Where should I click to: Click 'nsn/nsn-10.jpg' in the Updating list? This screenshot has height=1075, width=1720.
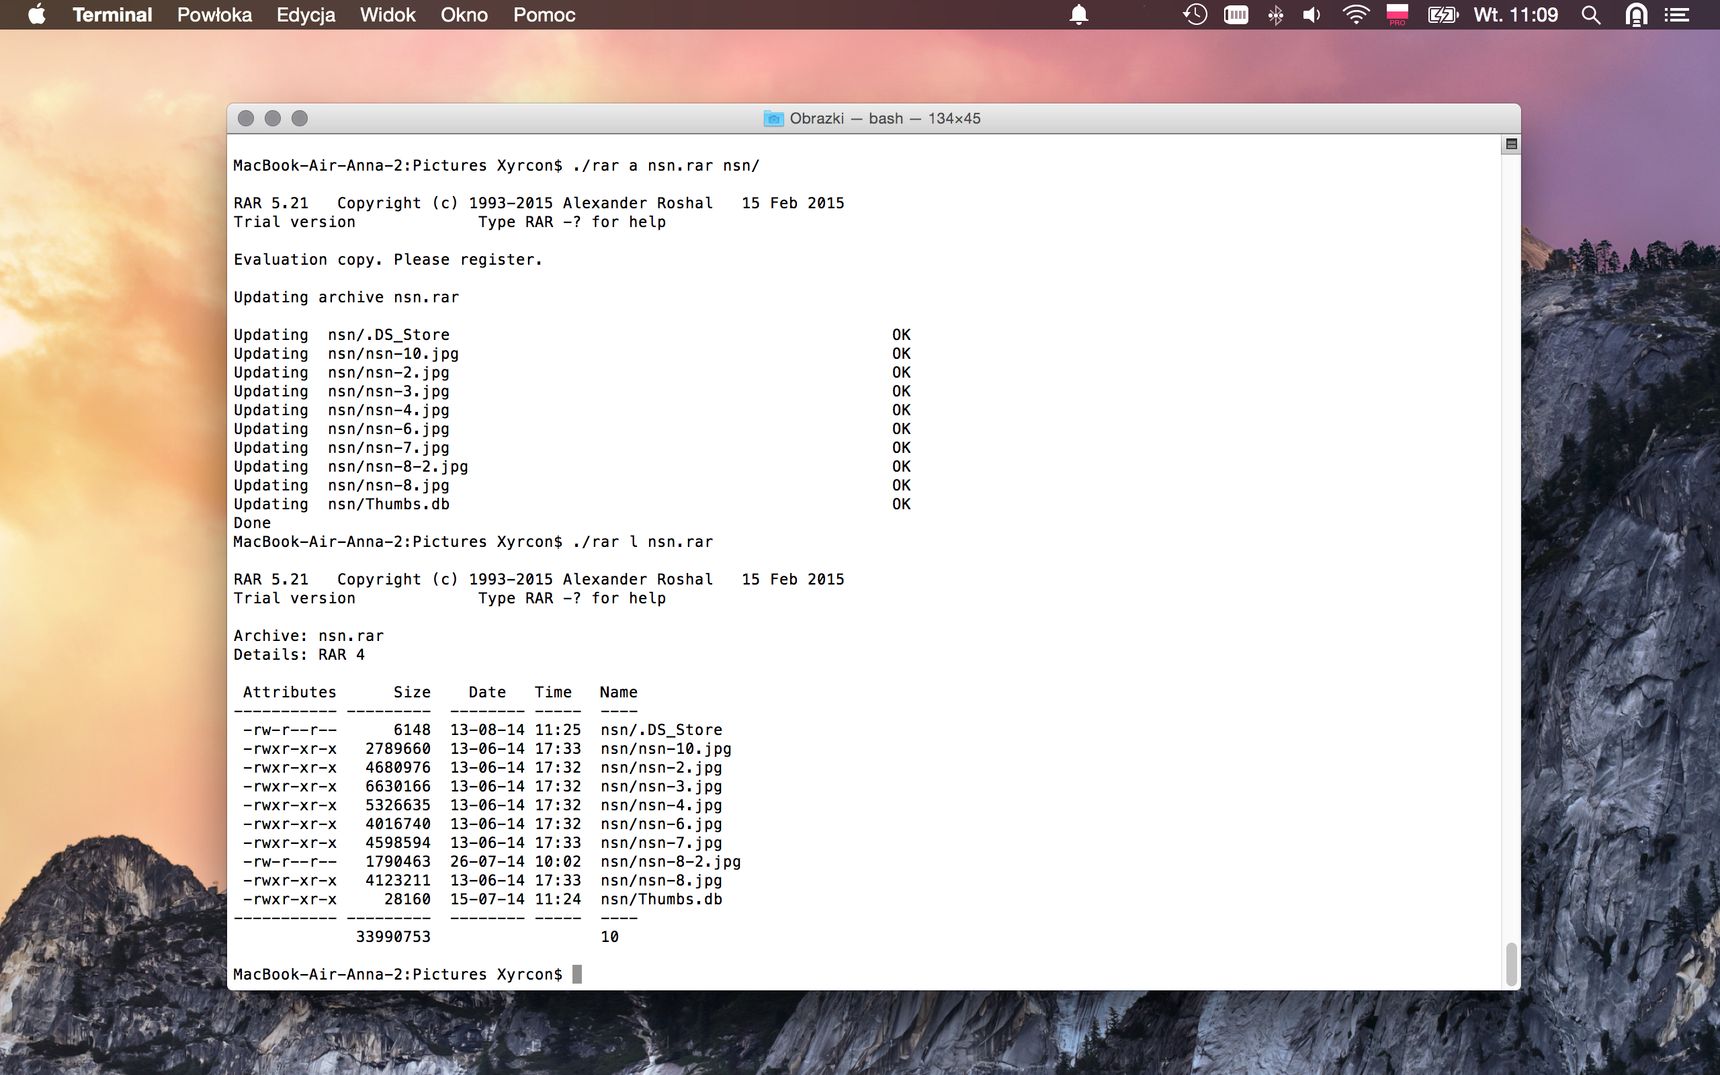[393, 353]
